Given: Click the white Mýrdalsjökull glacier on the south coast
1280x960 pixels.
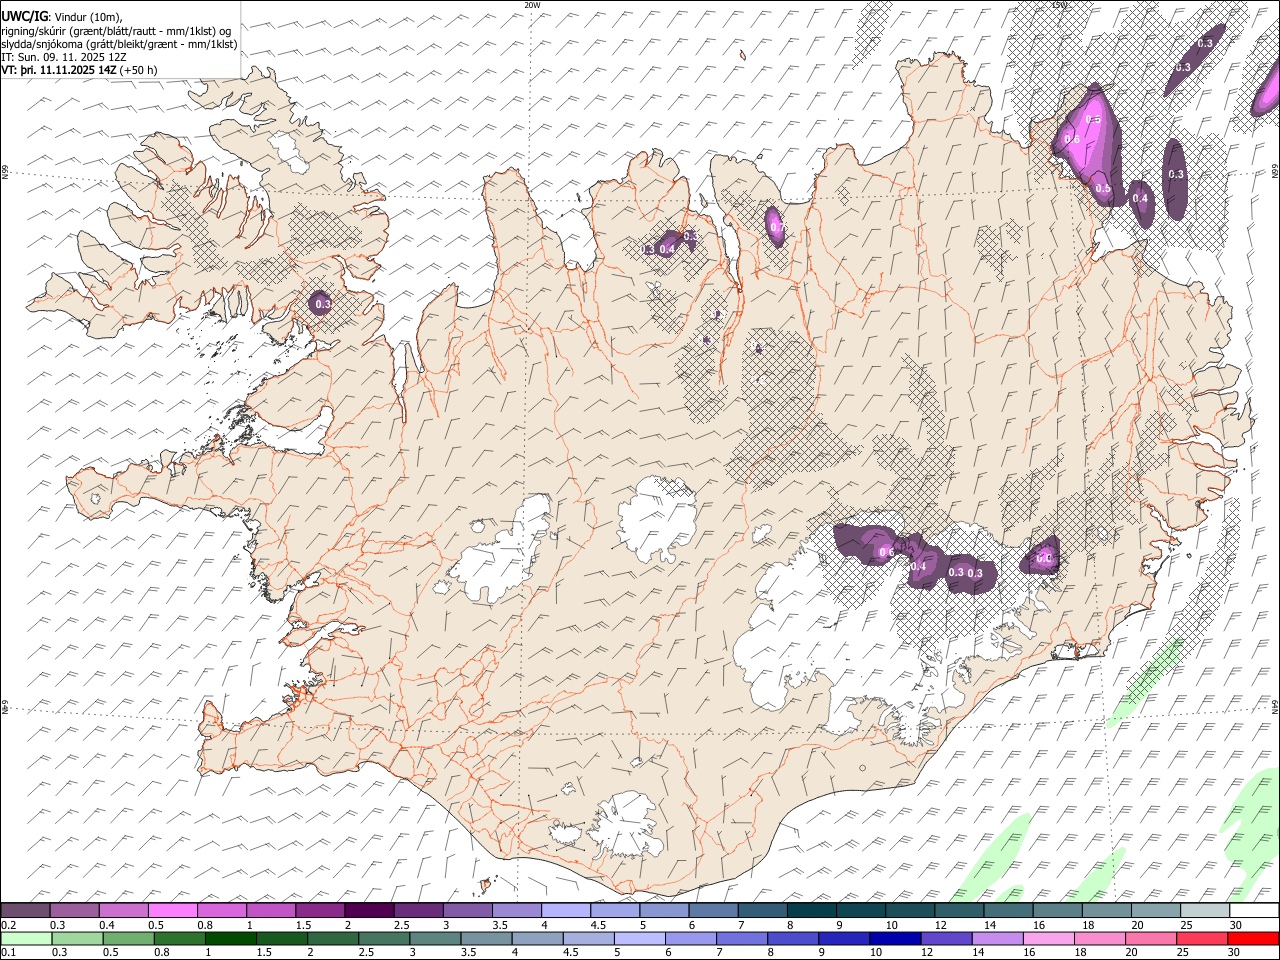Looking at the screenshot, I should [625, 825].
